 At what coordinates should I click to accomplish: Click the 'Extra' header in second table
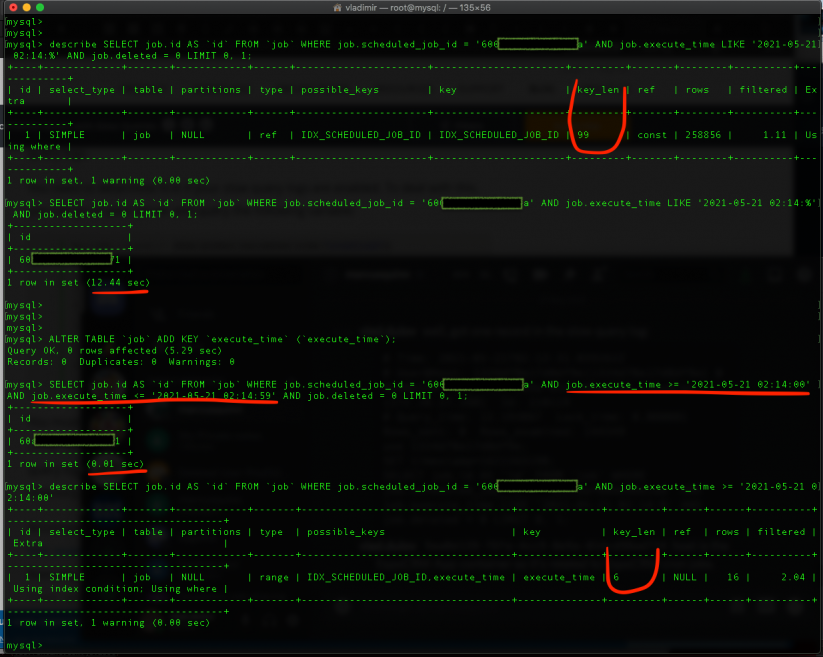28,544
